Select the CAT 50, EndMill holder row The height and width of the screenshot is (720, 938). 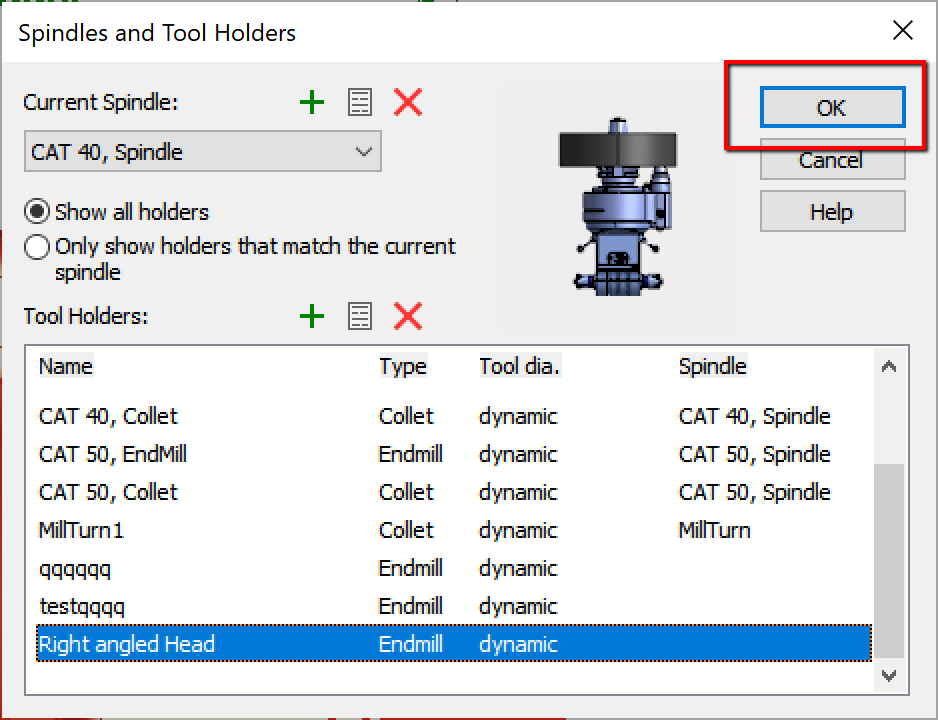point(454,454)
